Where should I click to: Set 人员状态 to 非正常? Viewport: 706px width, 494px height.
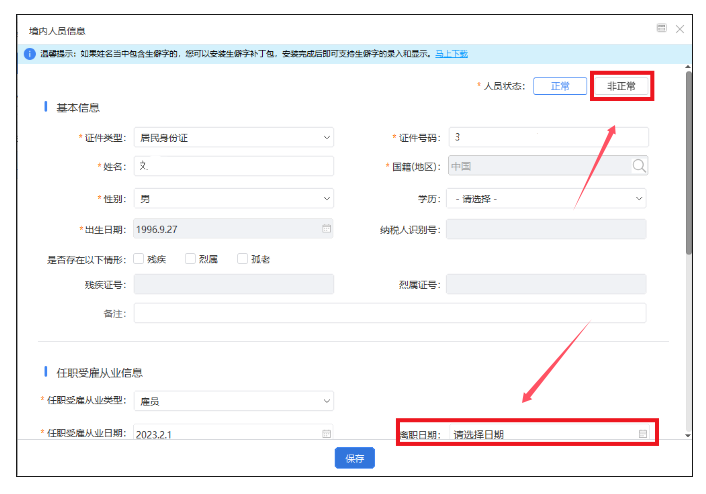click(621, 86)
